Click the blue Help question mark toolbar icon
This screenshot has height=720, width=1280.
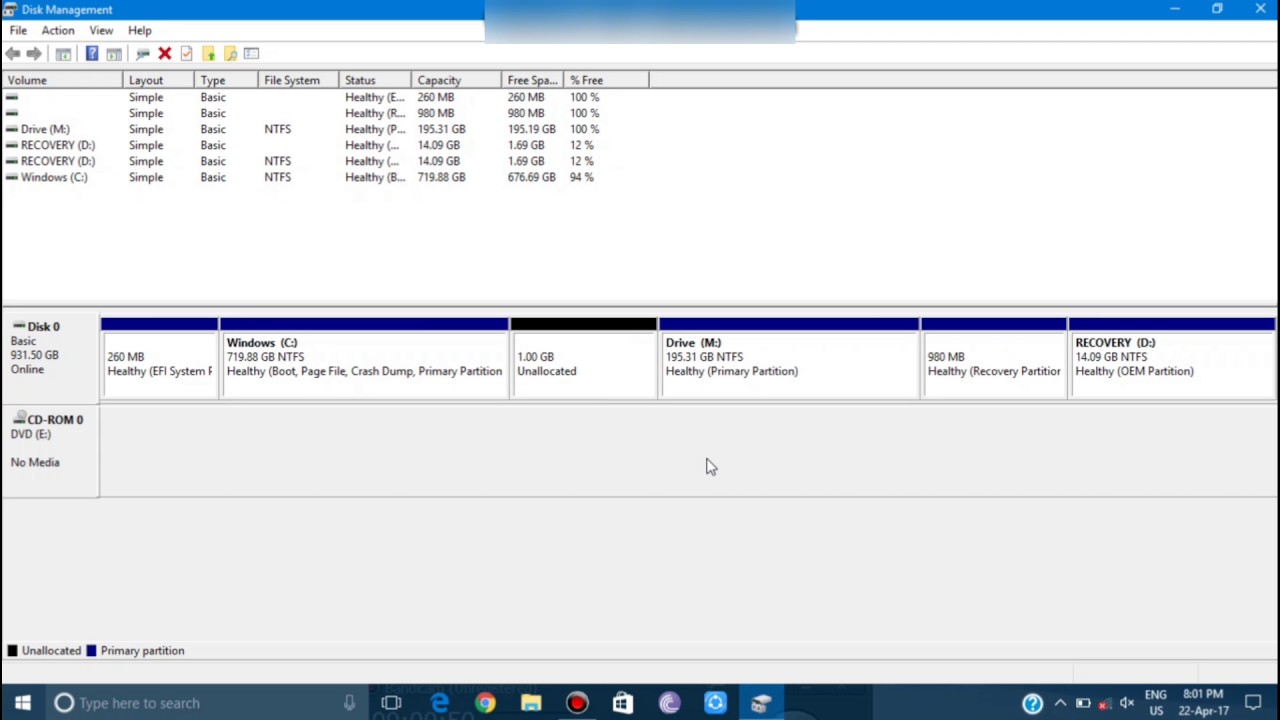click(x=92, y=54)
